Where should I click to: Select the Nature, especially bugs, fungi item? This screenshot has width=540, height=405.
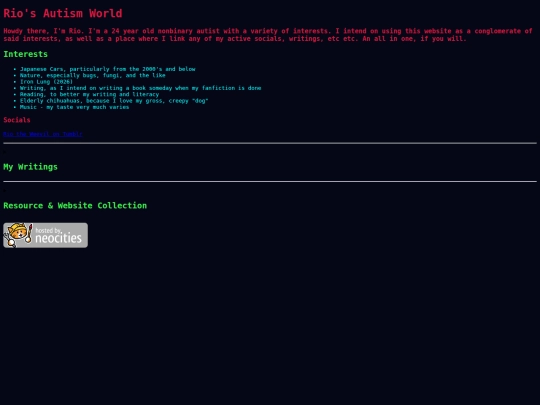pyautogui.click(x=93, y=75)
